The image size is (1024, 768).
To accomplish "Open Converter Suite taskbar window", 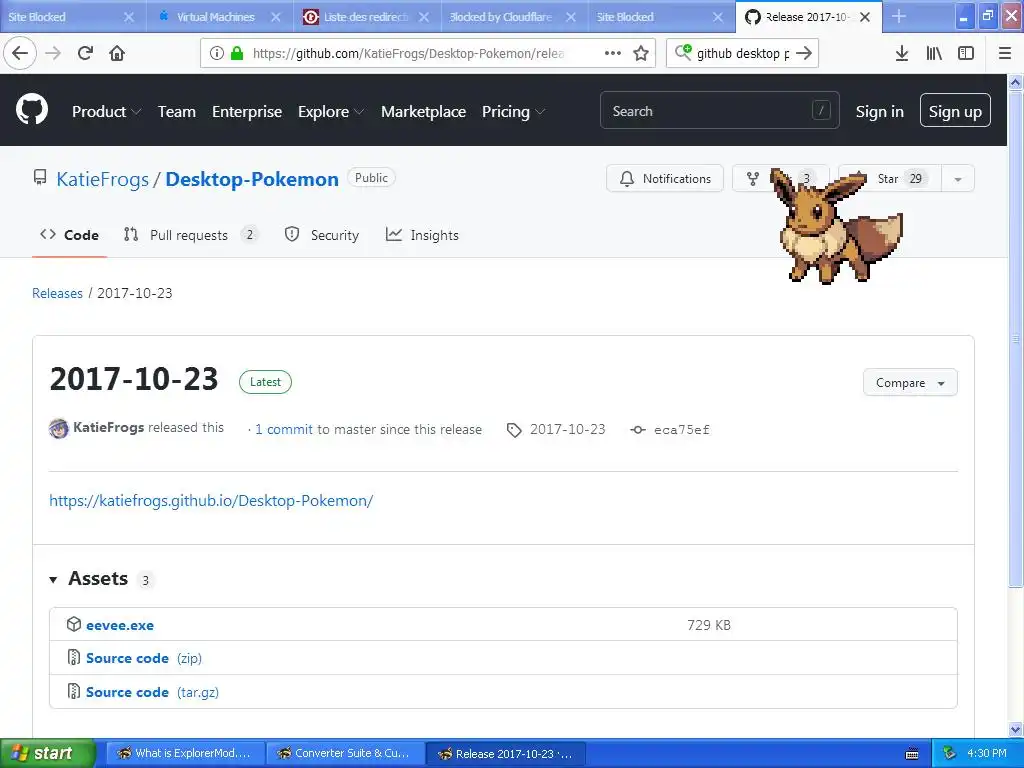I will (x=345, y=754).
